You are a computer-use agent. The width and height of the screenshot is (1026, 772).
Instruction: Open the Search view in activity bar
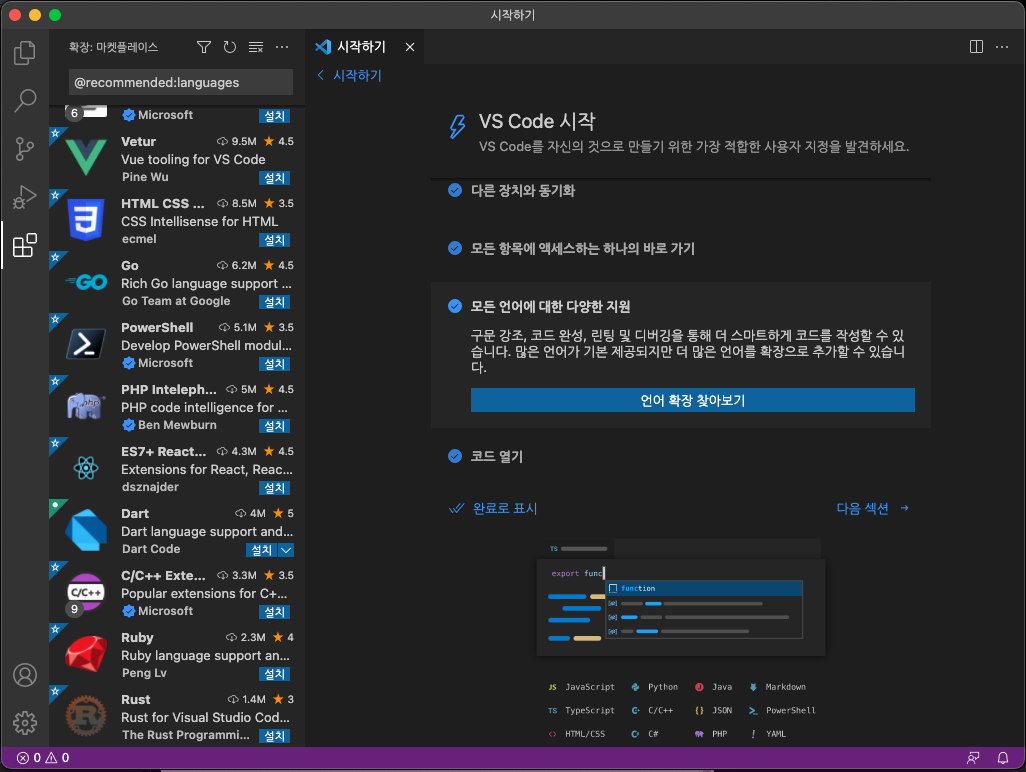[25, 101]
